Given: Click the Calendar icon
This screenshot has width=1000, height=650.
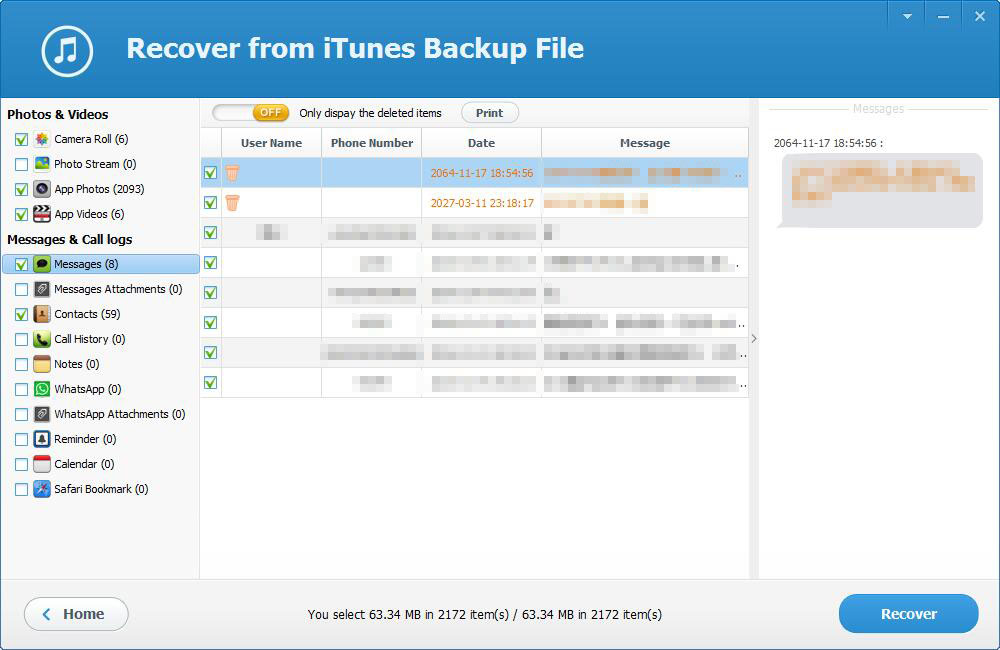Looking at the screenshot, I should (42, 464).
